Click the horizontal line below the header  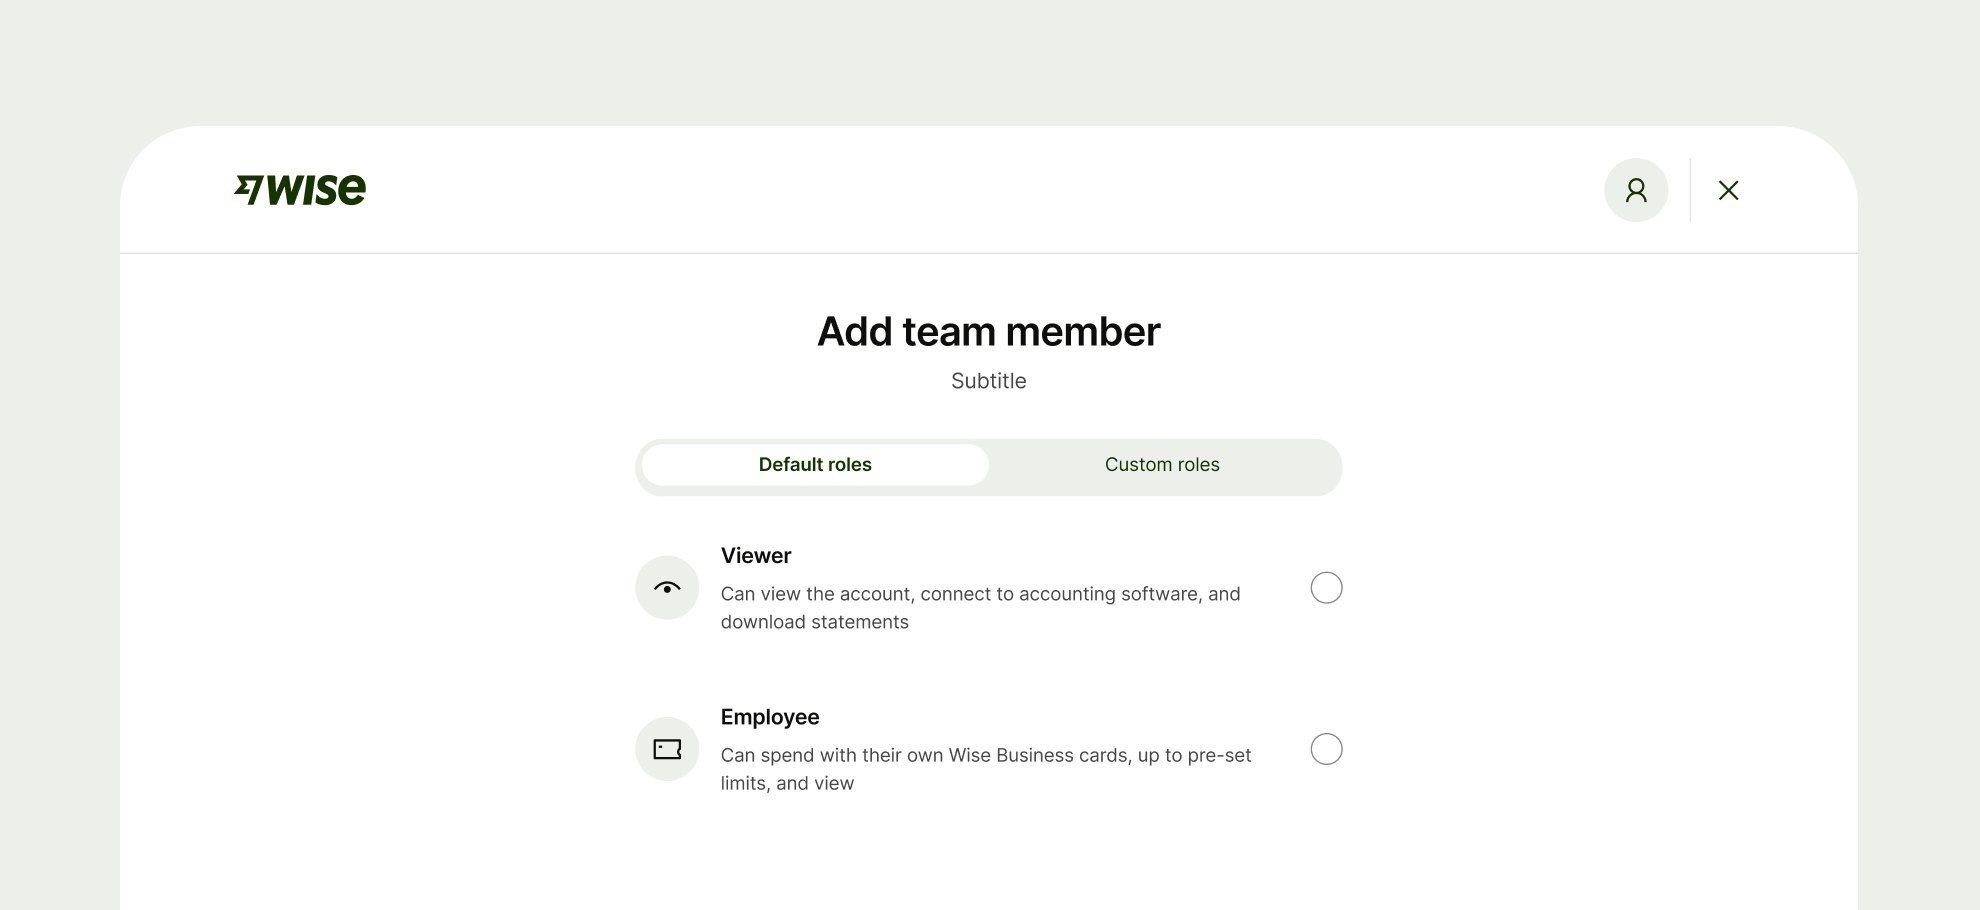[988, 253]
